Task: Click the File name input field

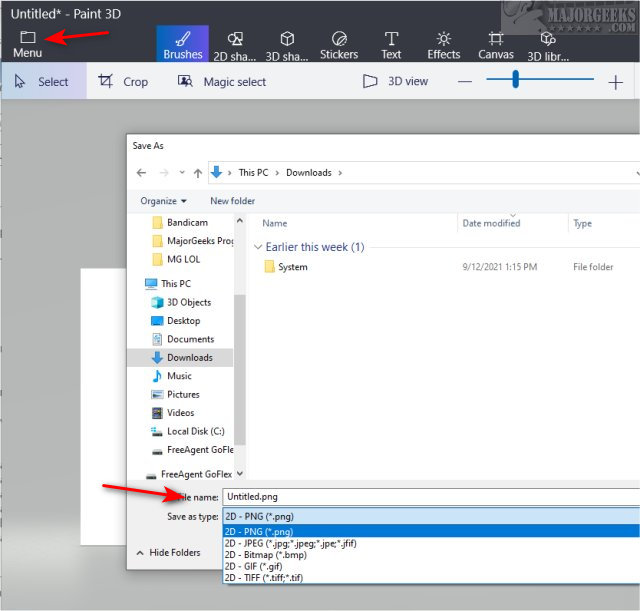Action: 431,497
